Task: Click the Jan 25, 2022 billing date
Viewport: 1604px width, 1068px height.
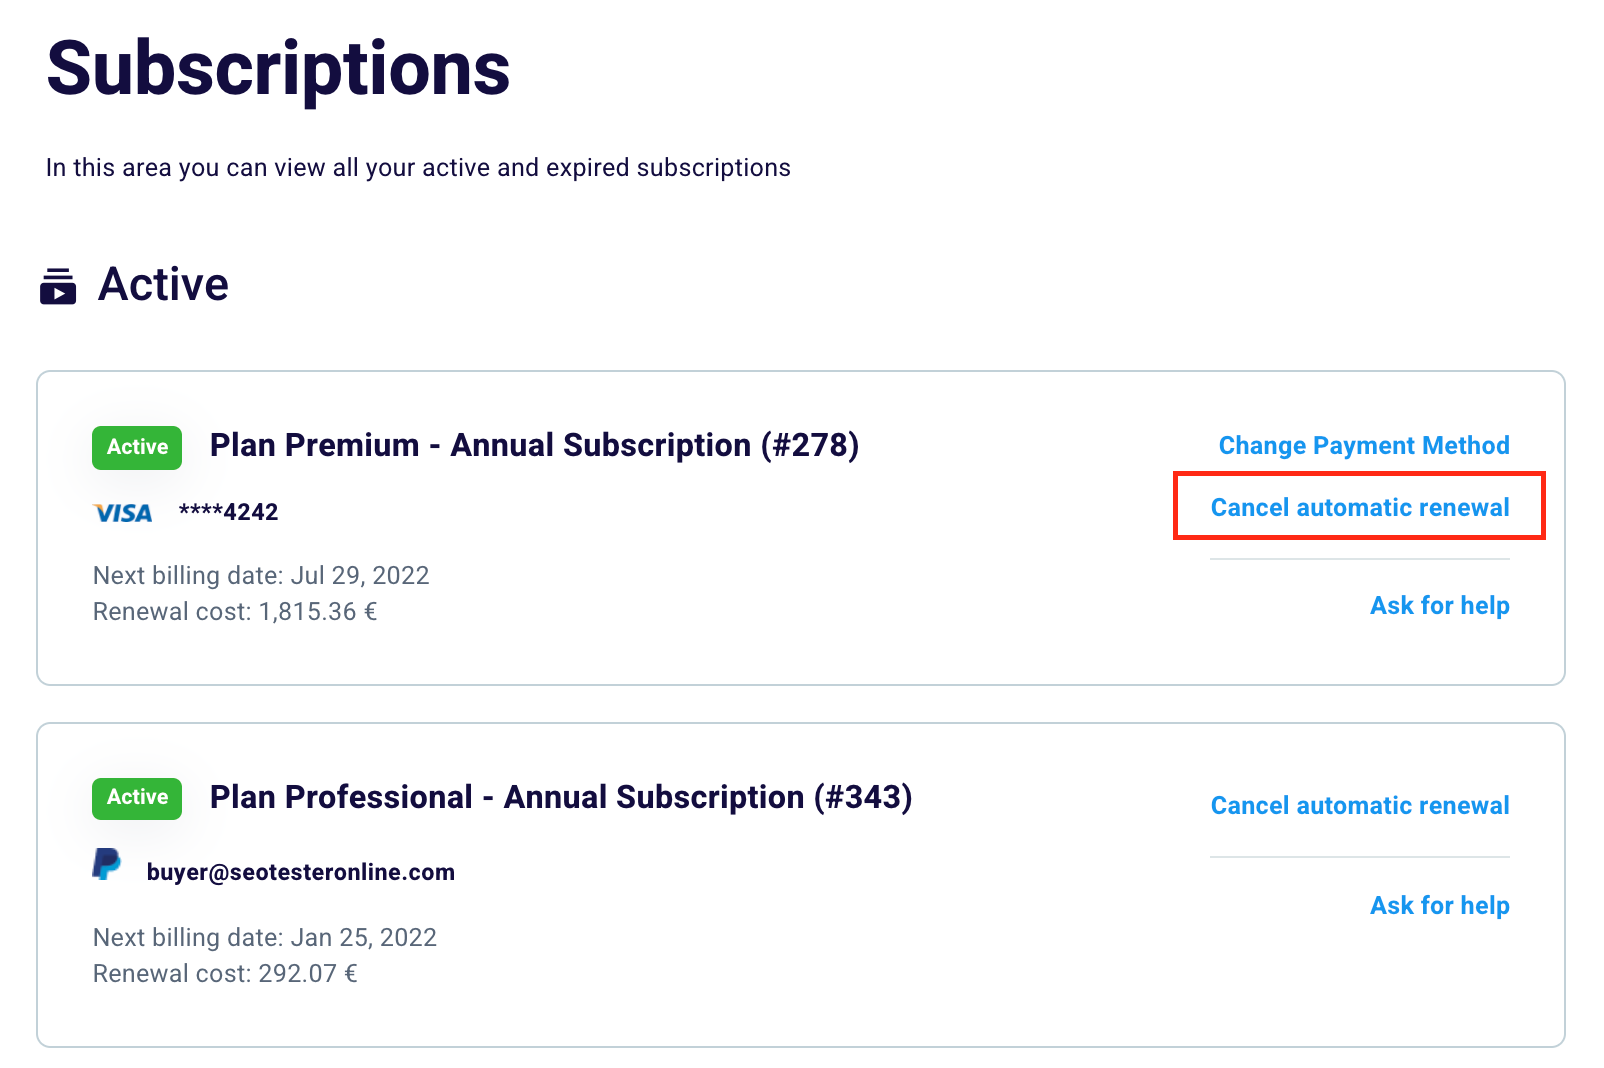Action: click(x=363, y=937)
